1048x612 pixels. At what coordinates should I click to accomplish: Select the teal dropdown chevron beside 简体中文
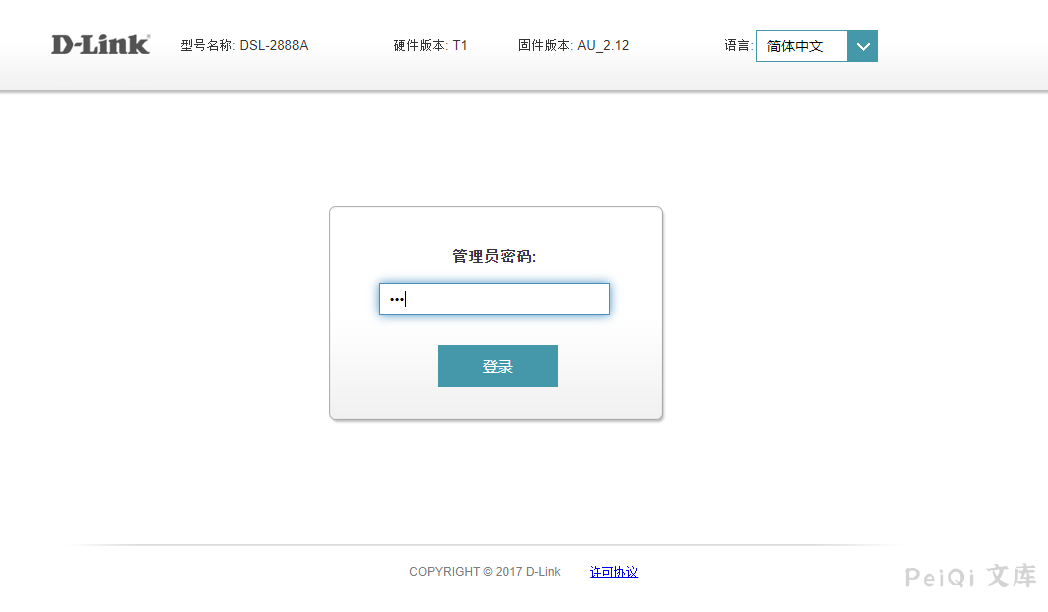(x=862, y=45)
